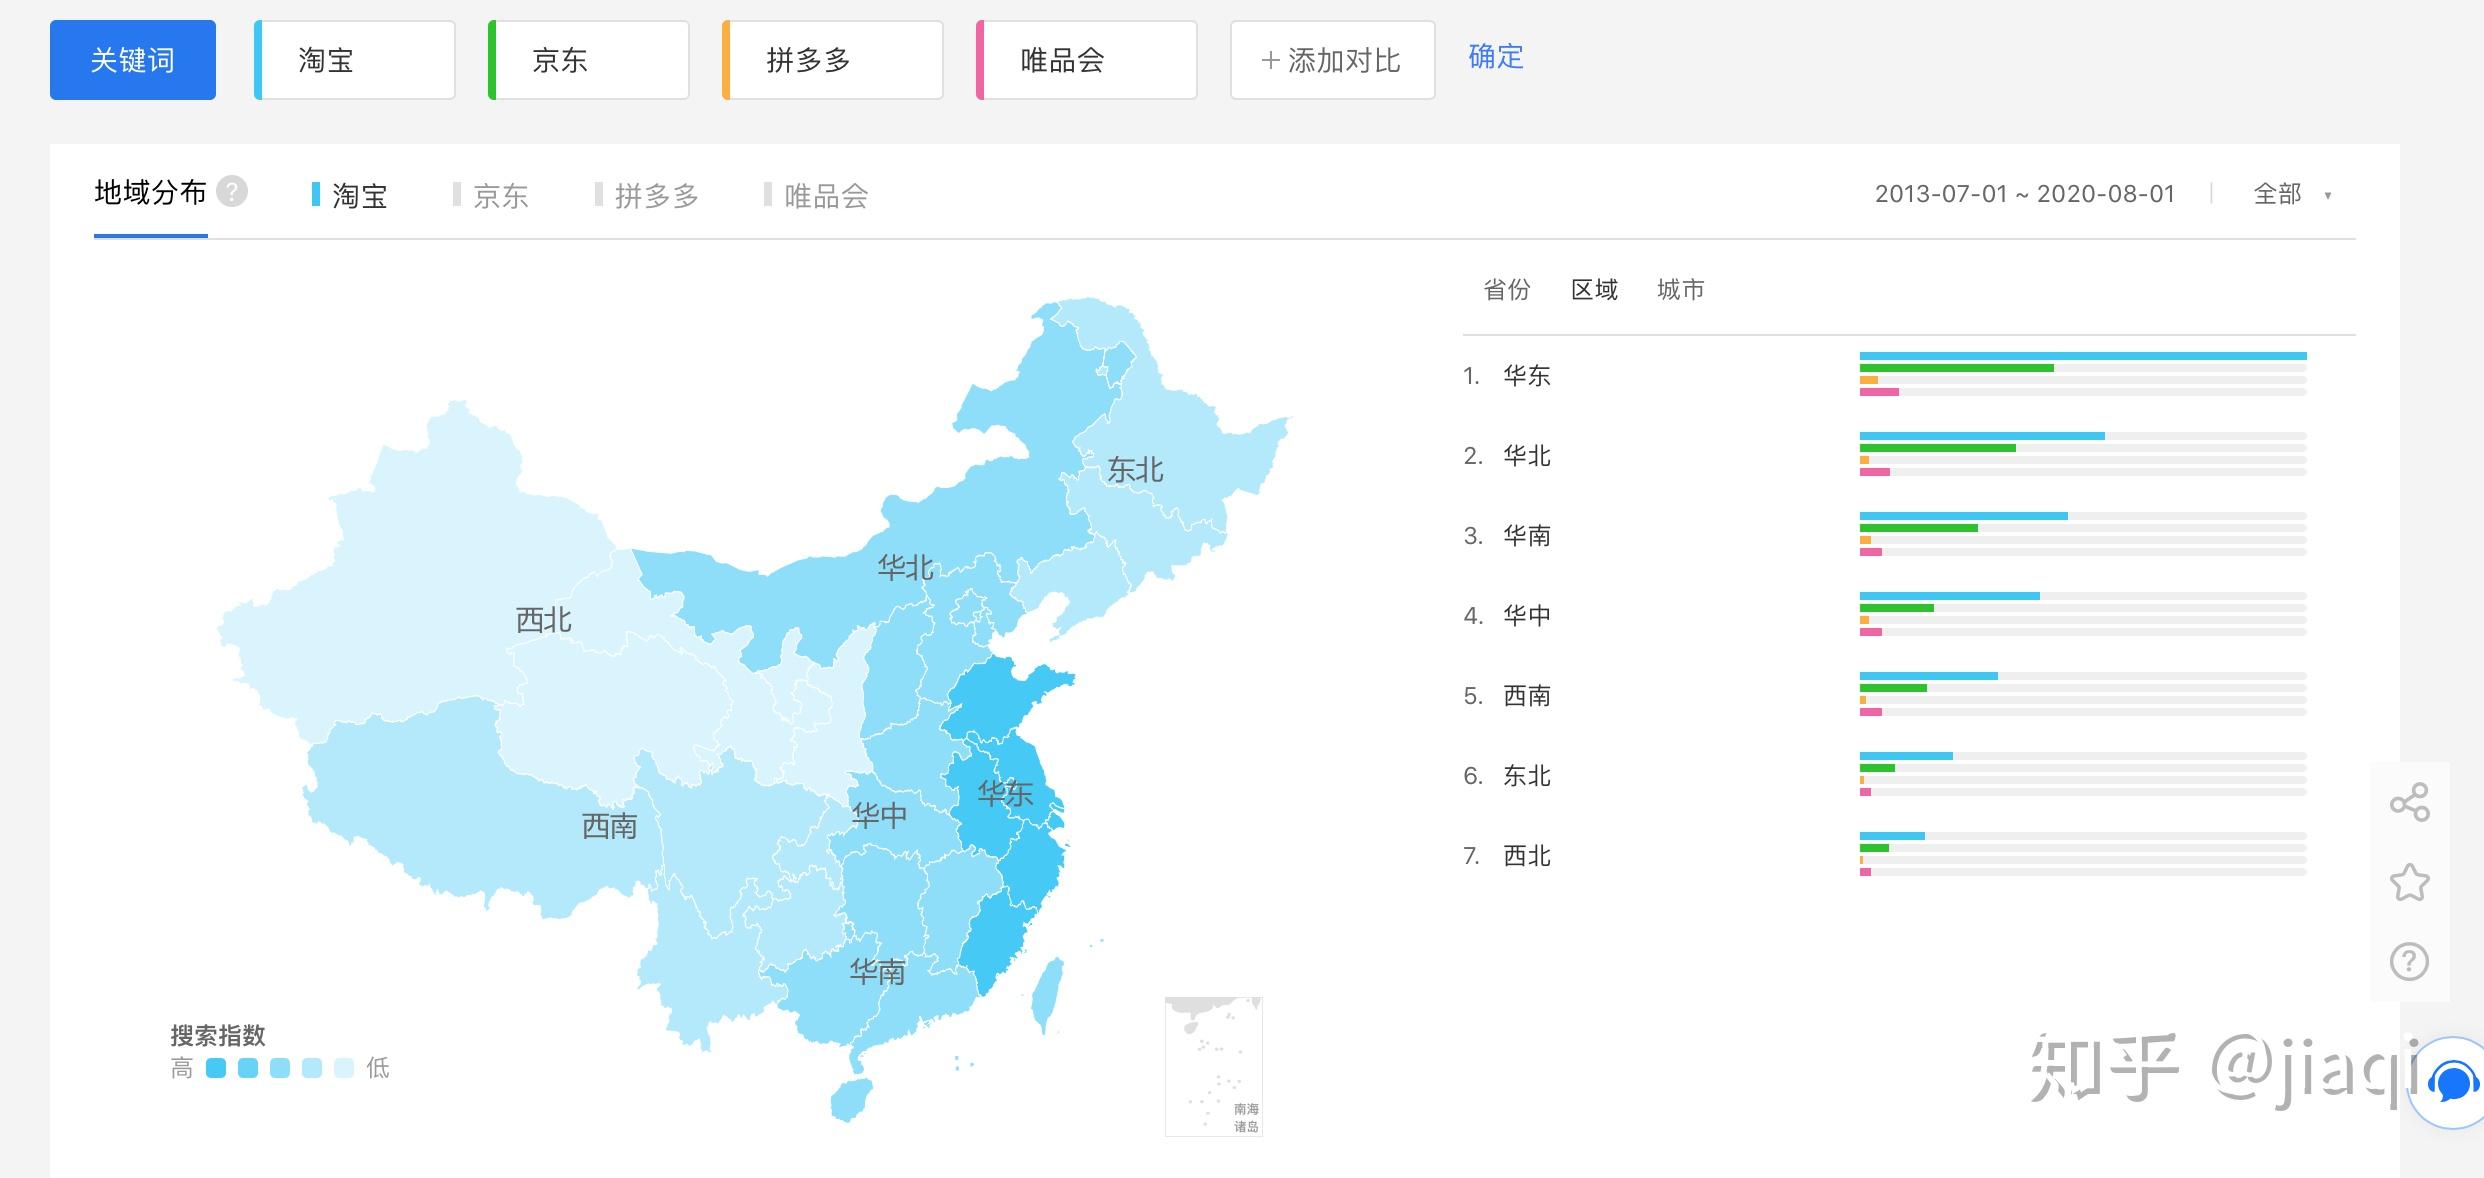Image resolution: width=2484 pixels, height=1178 pixels.
Task: Click the 关键词 button
Action: point(133,60)
